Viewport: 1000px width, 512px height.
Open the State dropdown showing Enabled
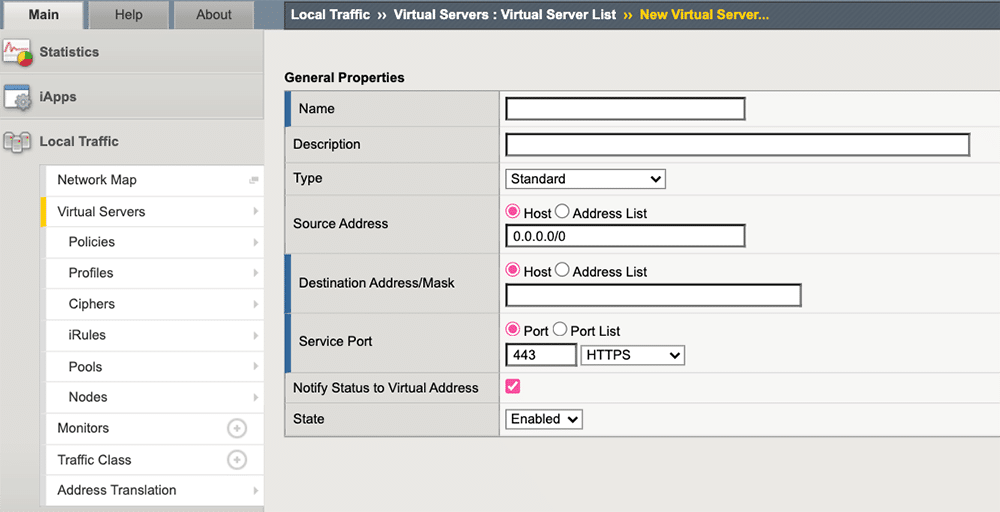544,419
